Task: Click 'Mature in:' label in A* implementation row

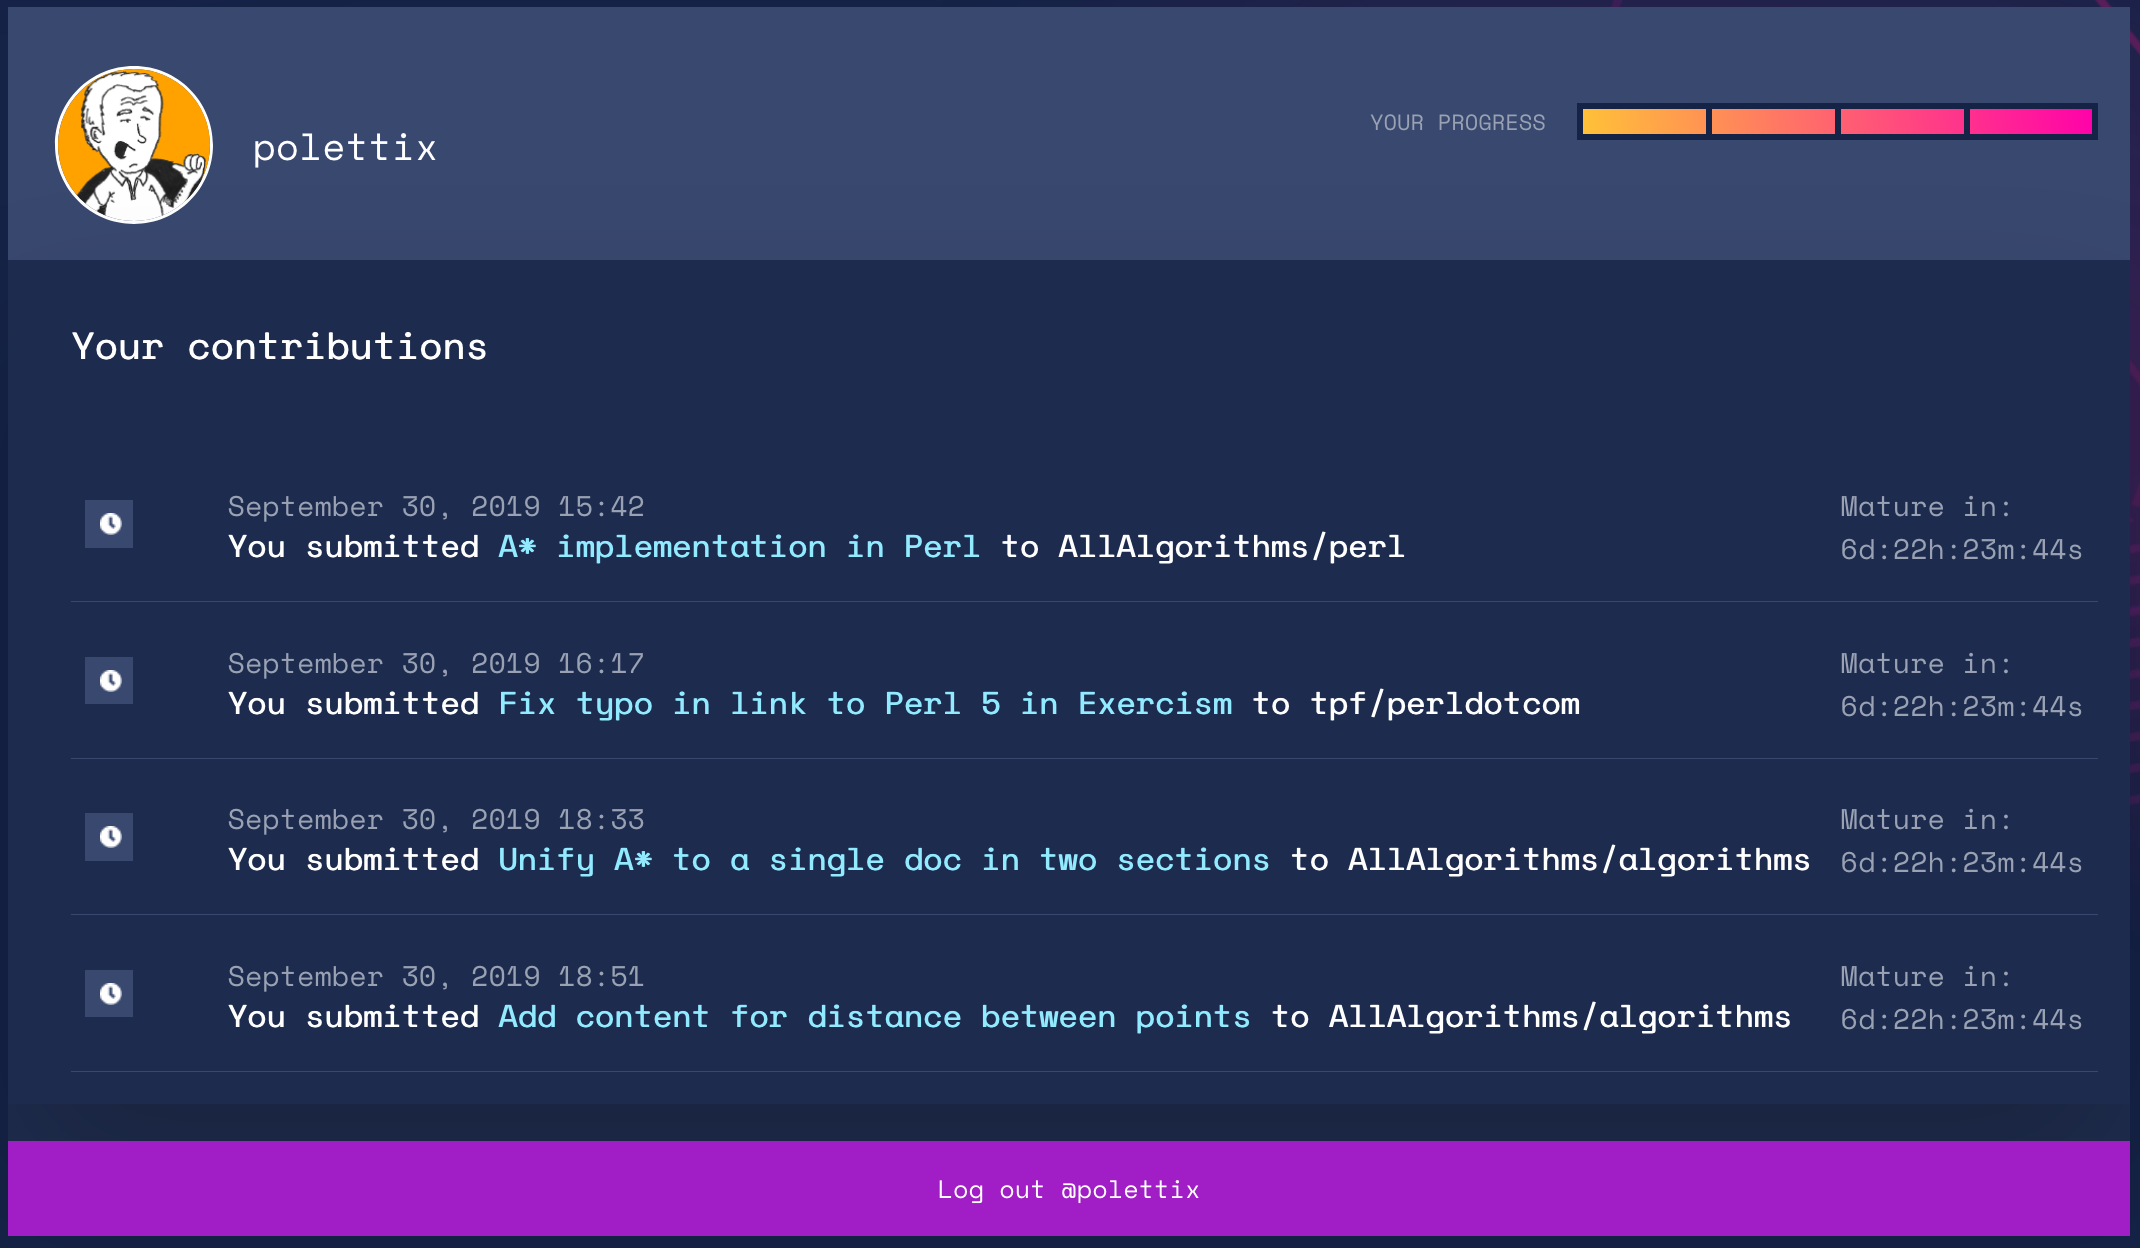Action: (1926, 507)
